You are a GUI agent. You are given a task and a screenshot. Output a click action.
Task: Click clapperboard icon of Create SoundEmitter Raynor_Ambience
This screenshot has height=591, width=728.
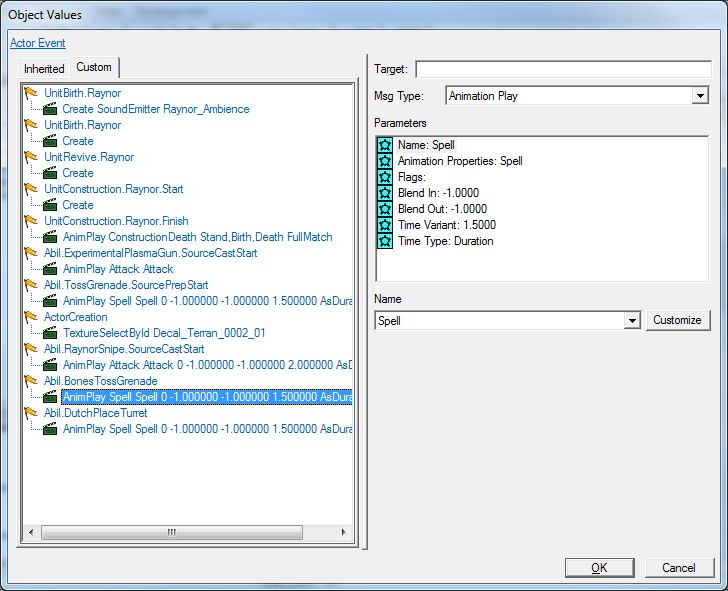click(x=50, y=109)
